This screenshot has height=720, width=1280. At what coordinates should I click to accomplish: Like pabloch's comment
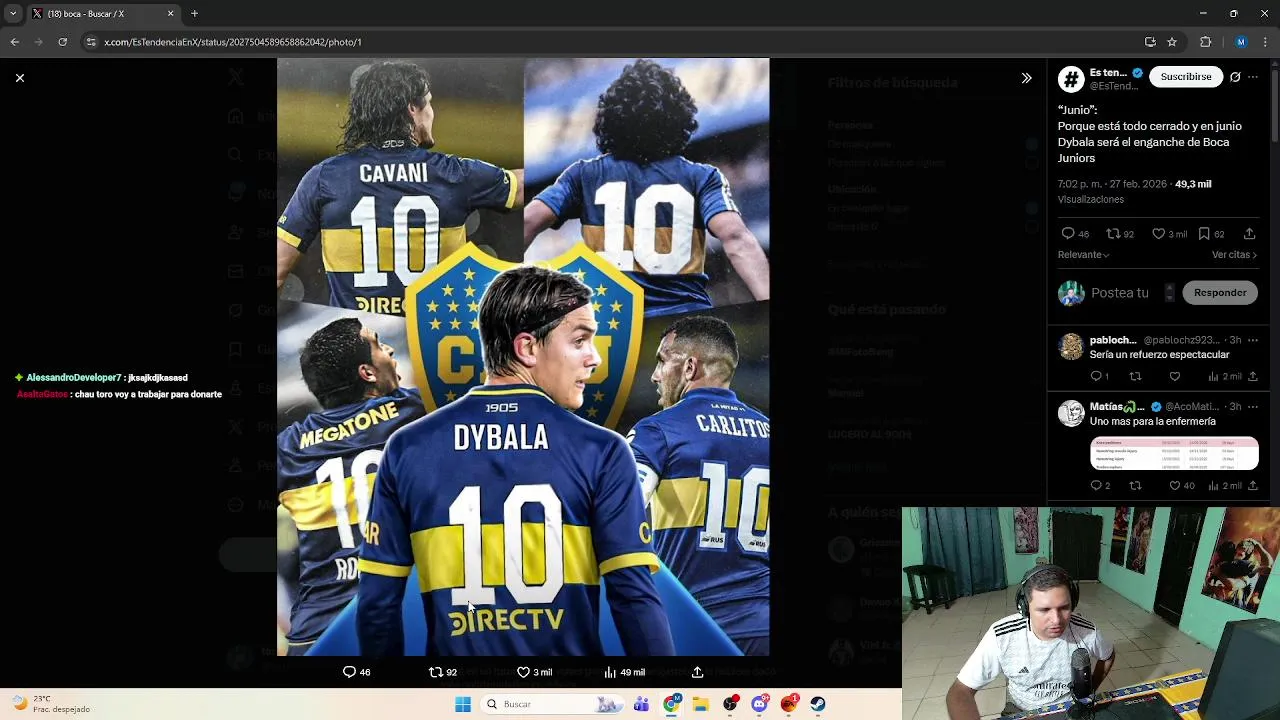tap(1175, 377)
